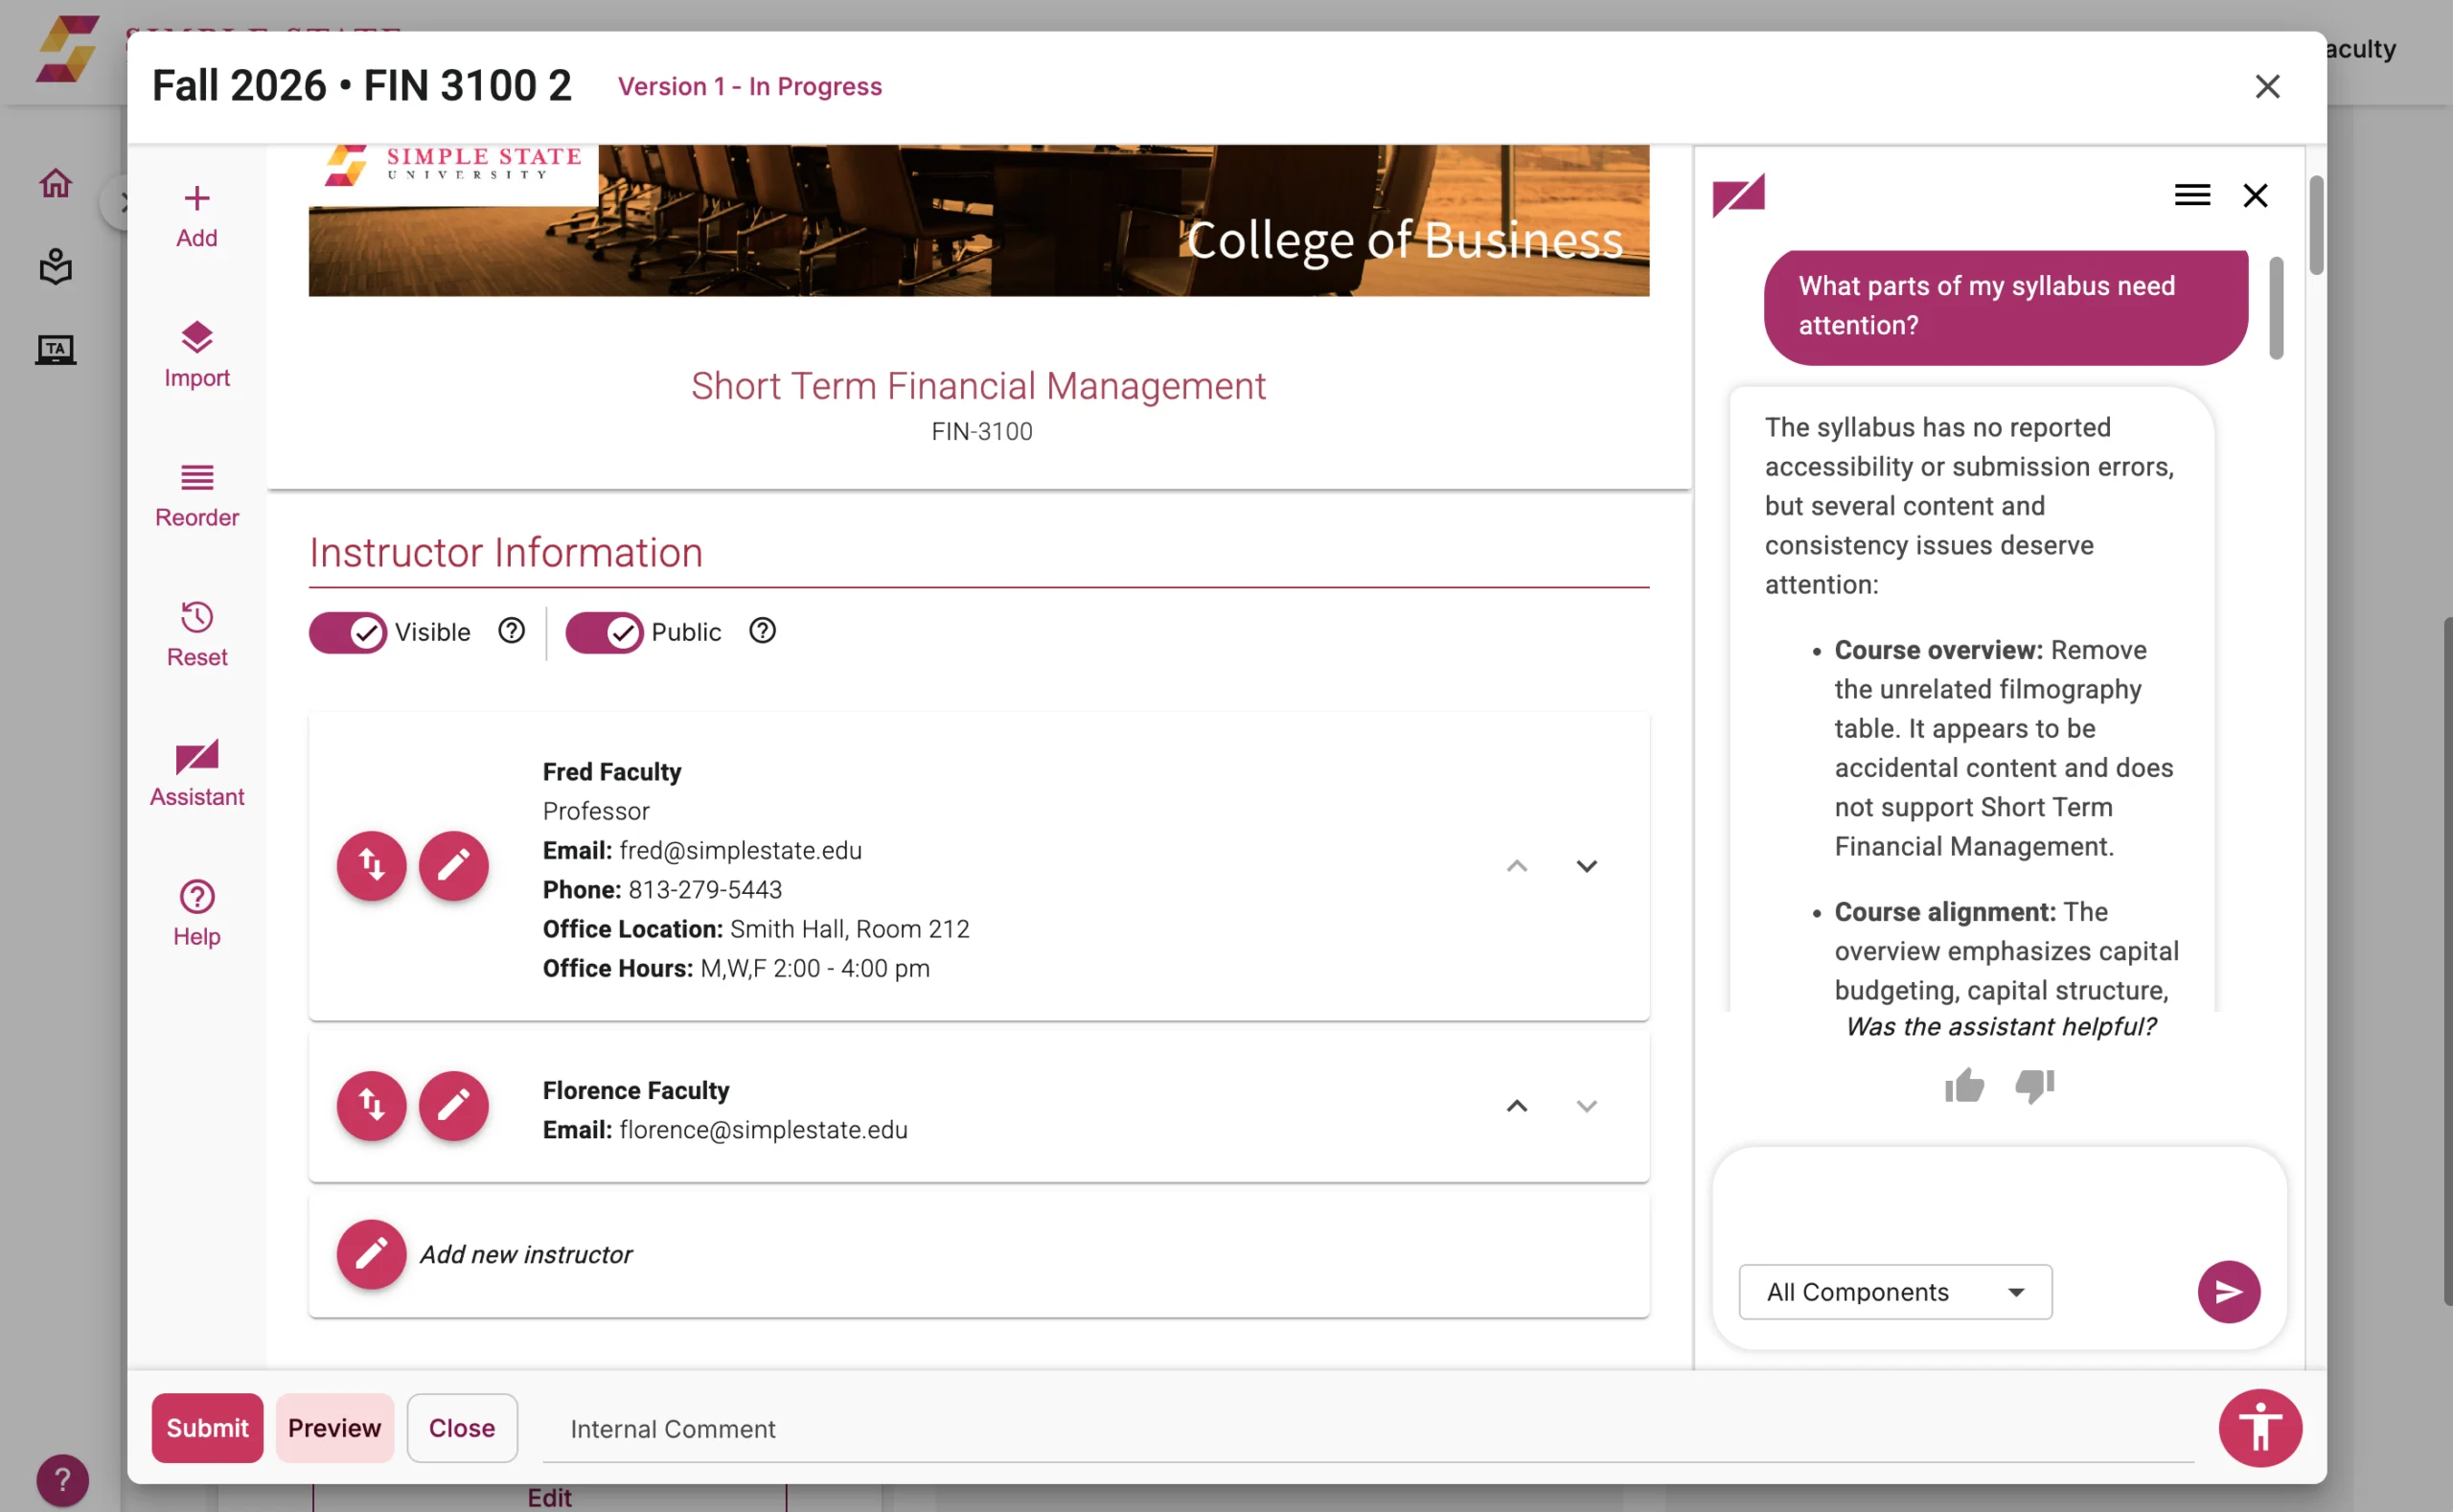Open the Help tool in sidebar

pyautogui.click(x=197, y=914)
